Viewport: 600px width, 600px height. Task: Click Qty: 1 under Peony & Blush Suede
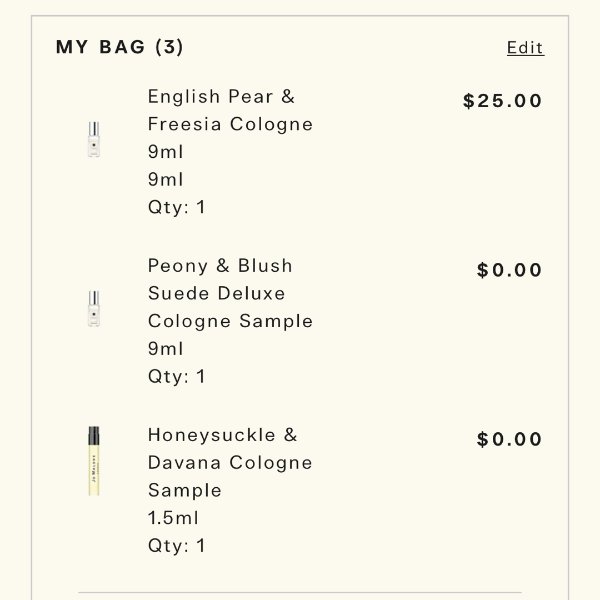176,377
